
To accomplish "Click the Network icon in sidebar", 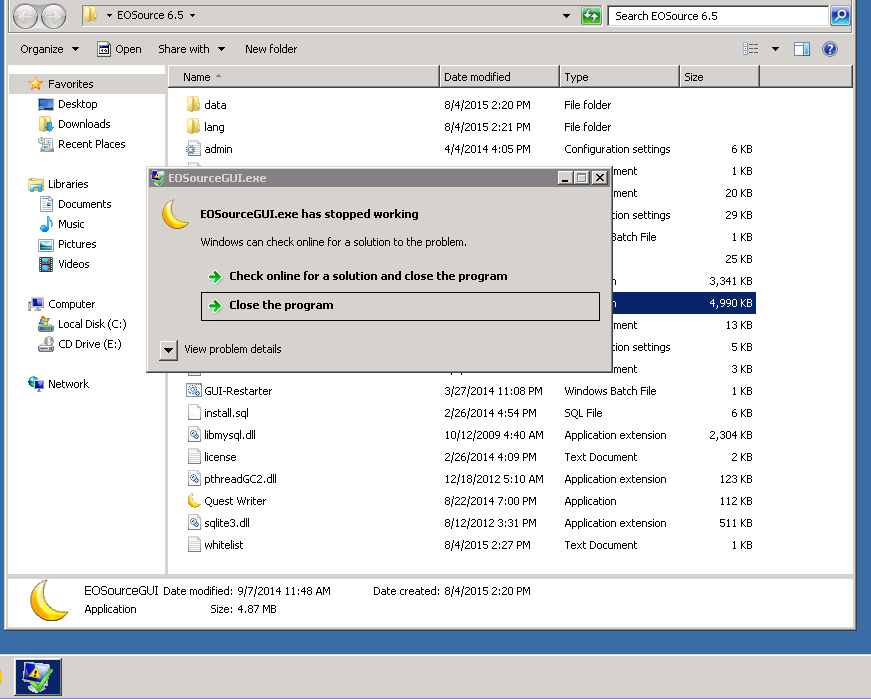I will coord(36,384).
